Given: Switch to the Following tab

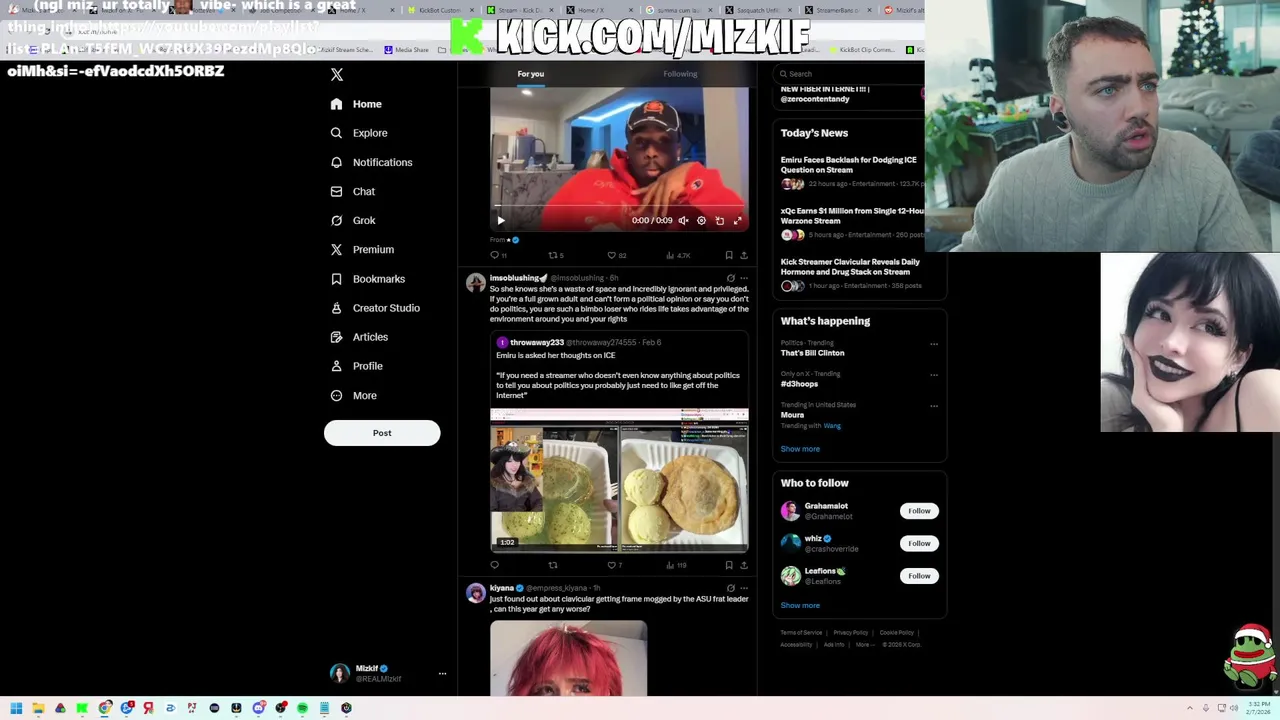Looking at the screenshot, I should [x=680, y=74].
